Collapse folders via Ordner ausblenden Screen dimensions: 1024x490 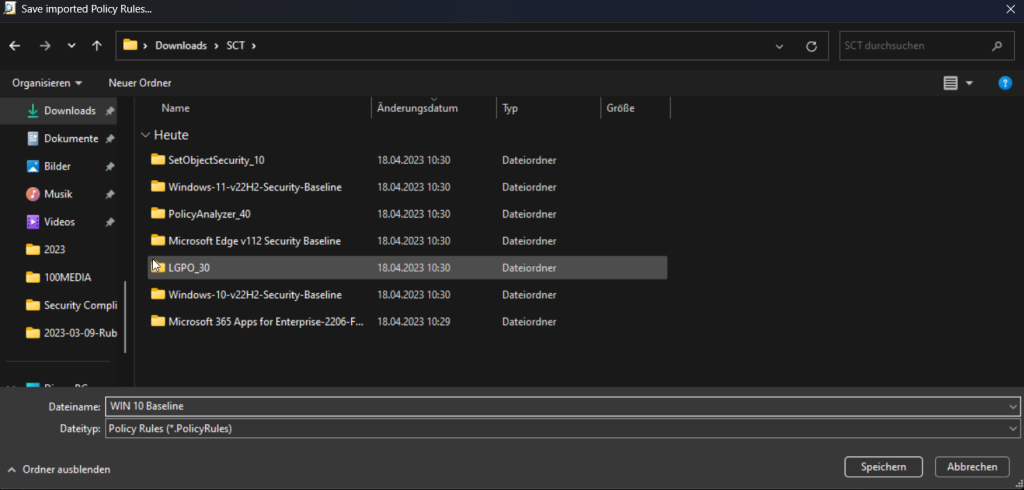[59, 469]
